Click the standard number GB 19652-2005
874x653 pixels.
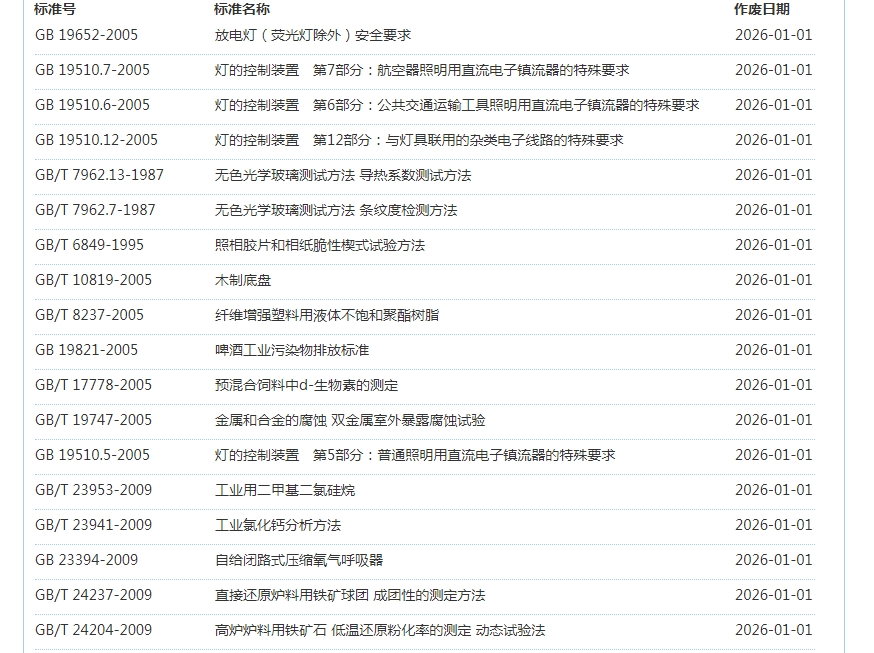pyautogui.click(x=86, y=35)
